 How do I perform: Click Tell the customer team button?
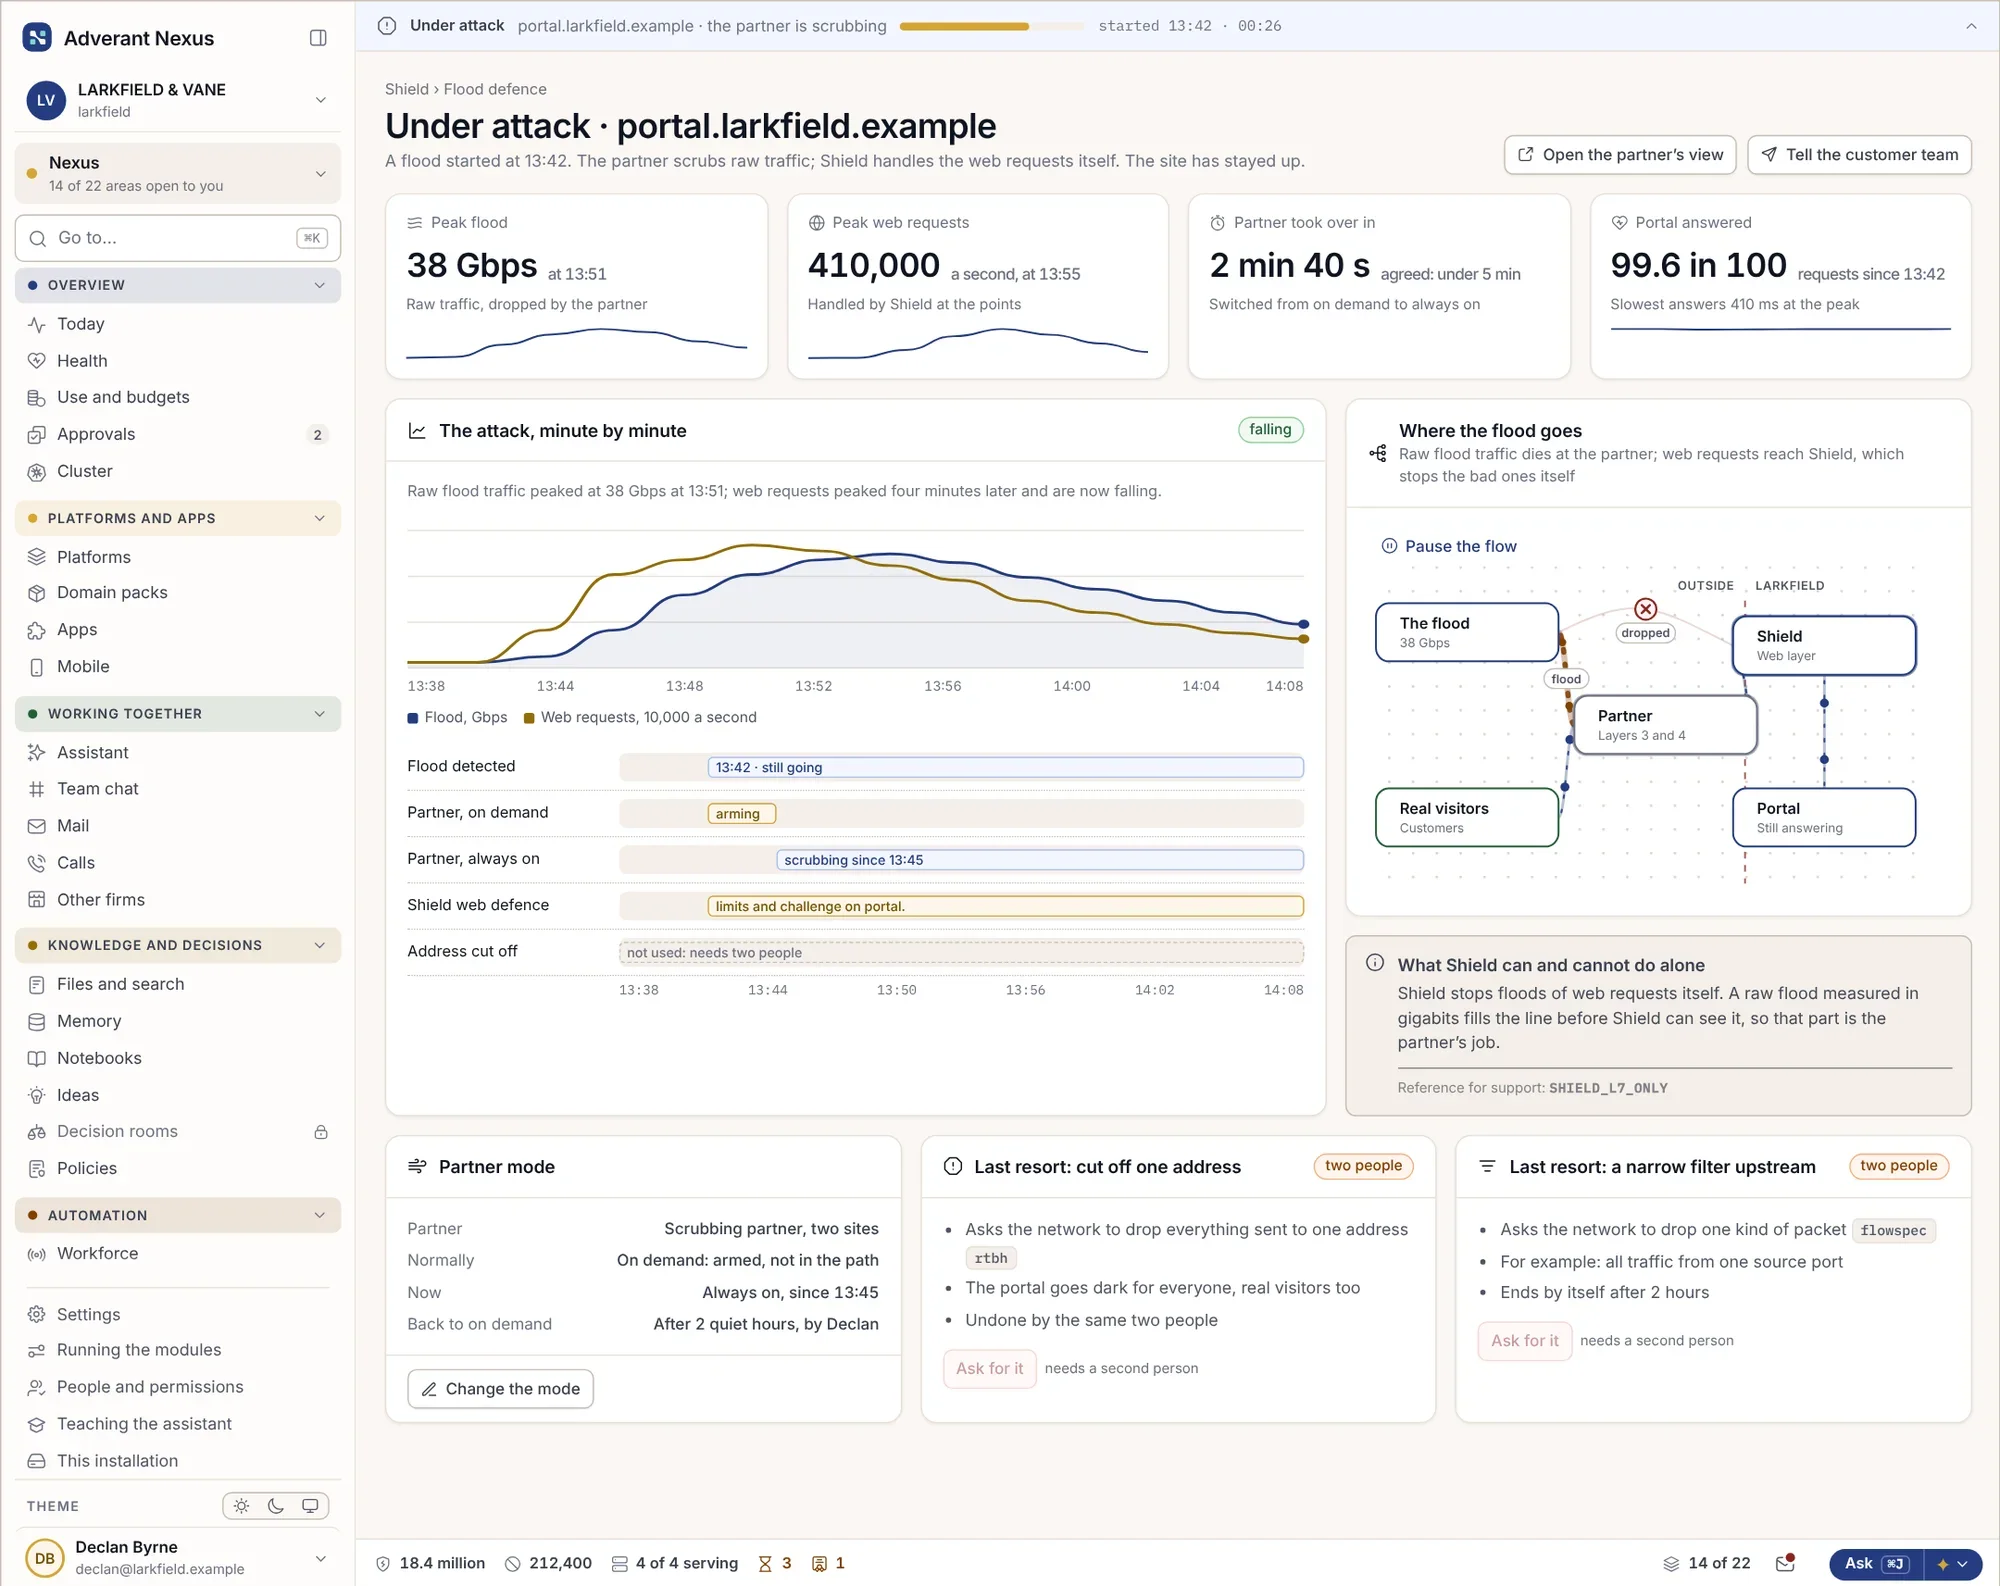(x=1860, y=155)
